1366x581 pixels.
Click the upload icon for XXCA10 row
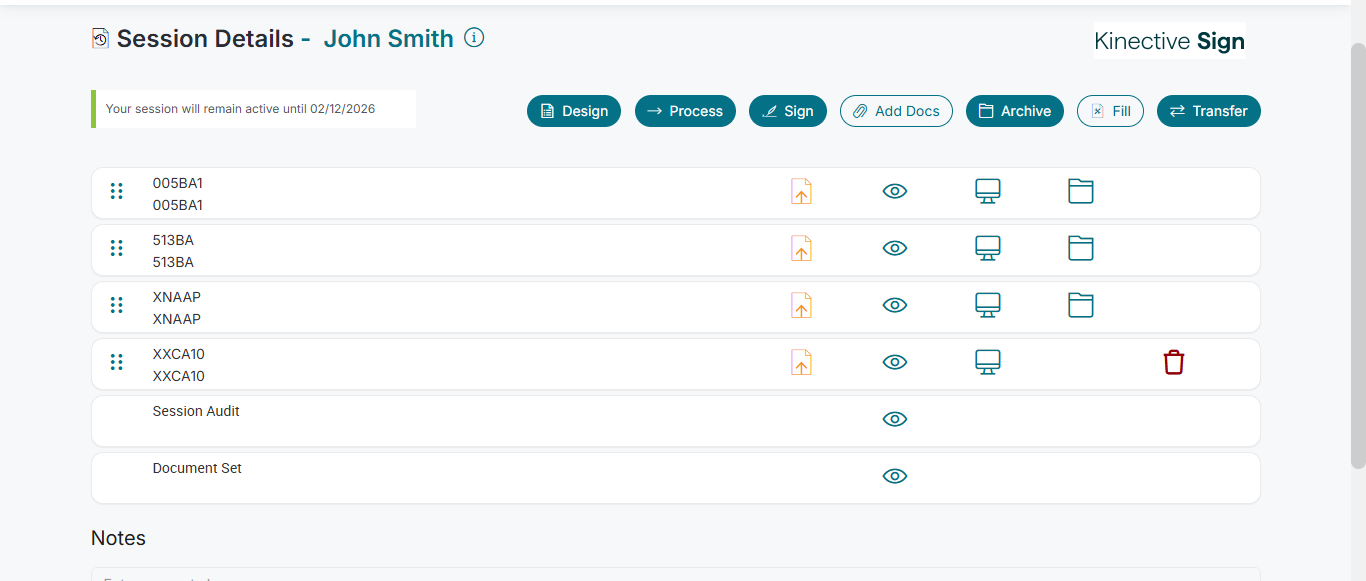801,362
